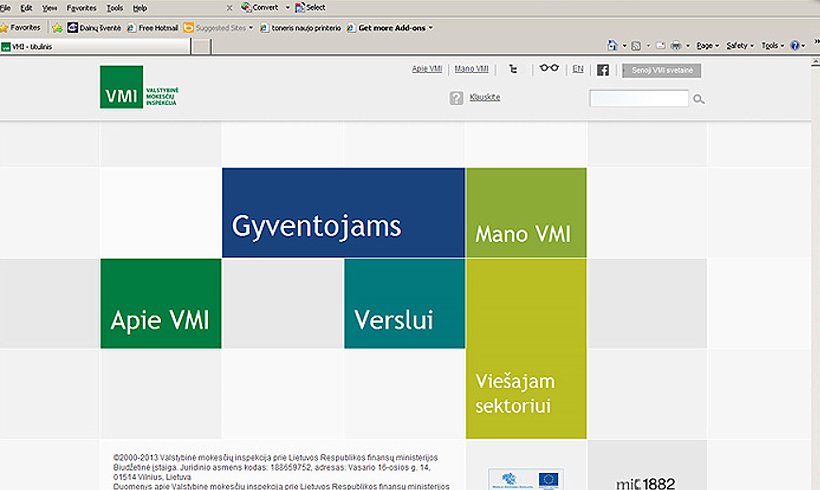
Task: Open the Viešajam sektoriui tile
Action: click(x=526, y=349)
